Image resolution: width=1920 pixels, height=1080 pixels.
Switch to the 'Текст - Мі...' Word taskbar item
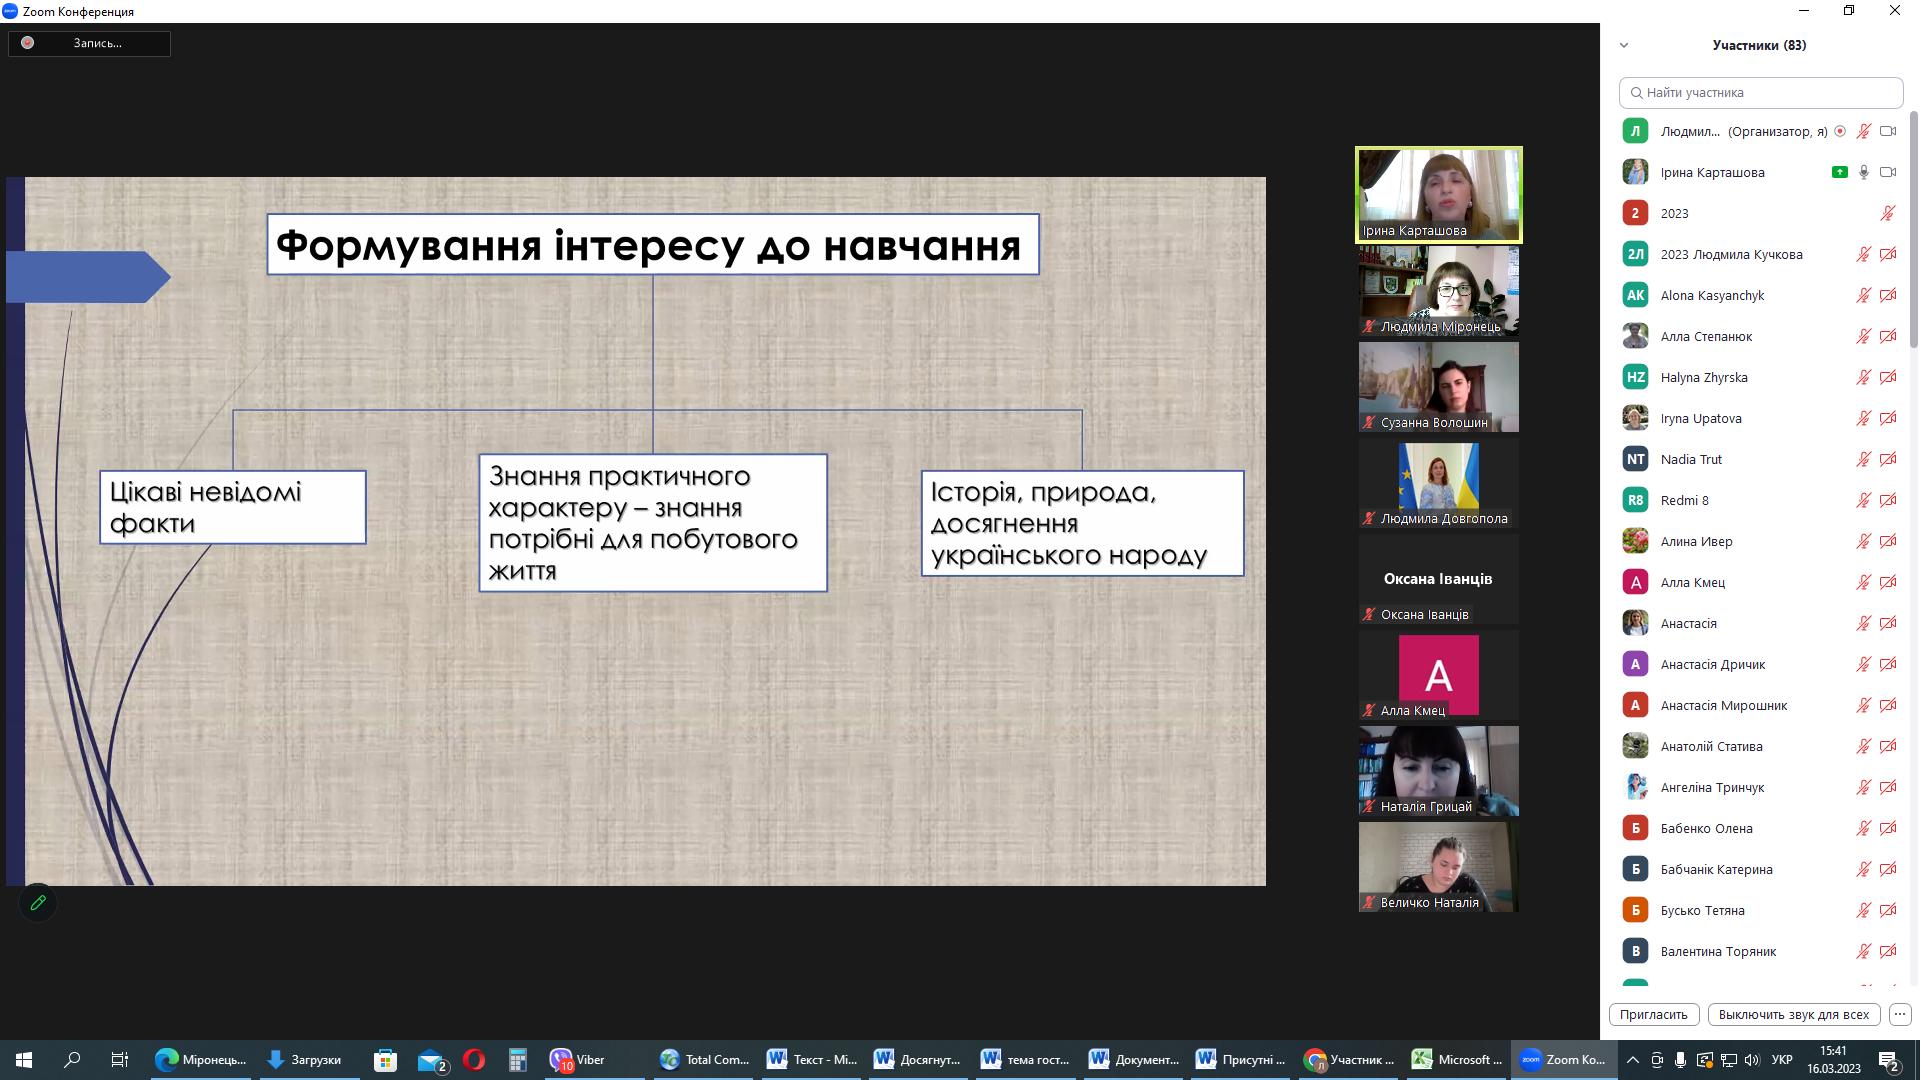pos(812,1060)
